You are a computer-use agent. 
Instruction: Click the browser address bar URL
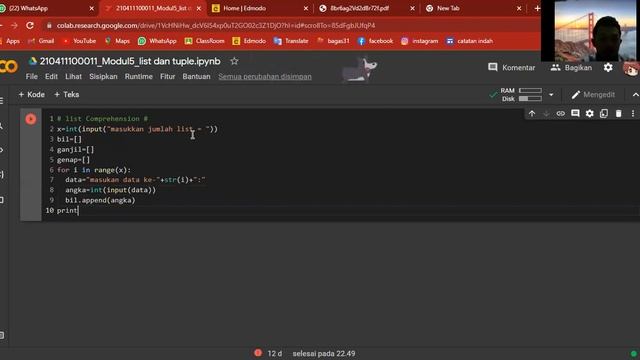(216, 25)
